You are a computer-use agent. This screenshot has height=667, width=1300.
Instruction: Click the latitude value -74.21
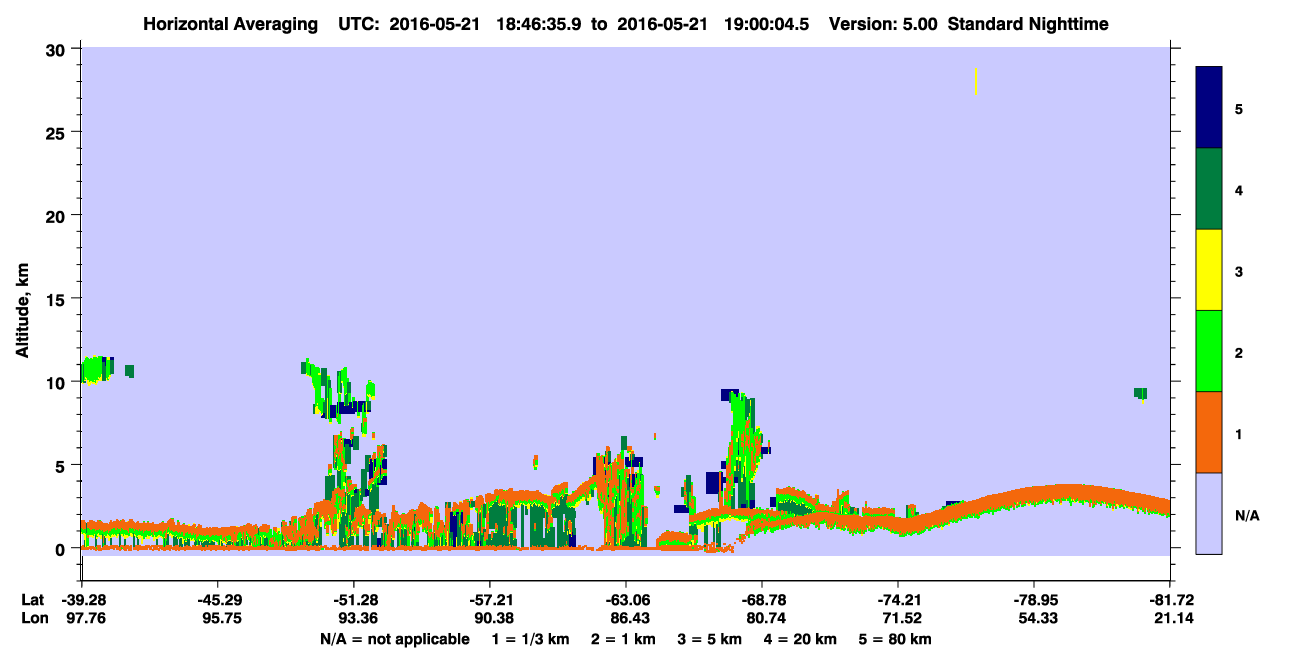pos(898,600)
